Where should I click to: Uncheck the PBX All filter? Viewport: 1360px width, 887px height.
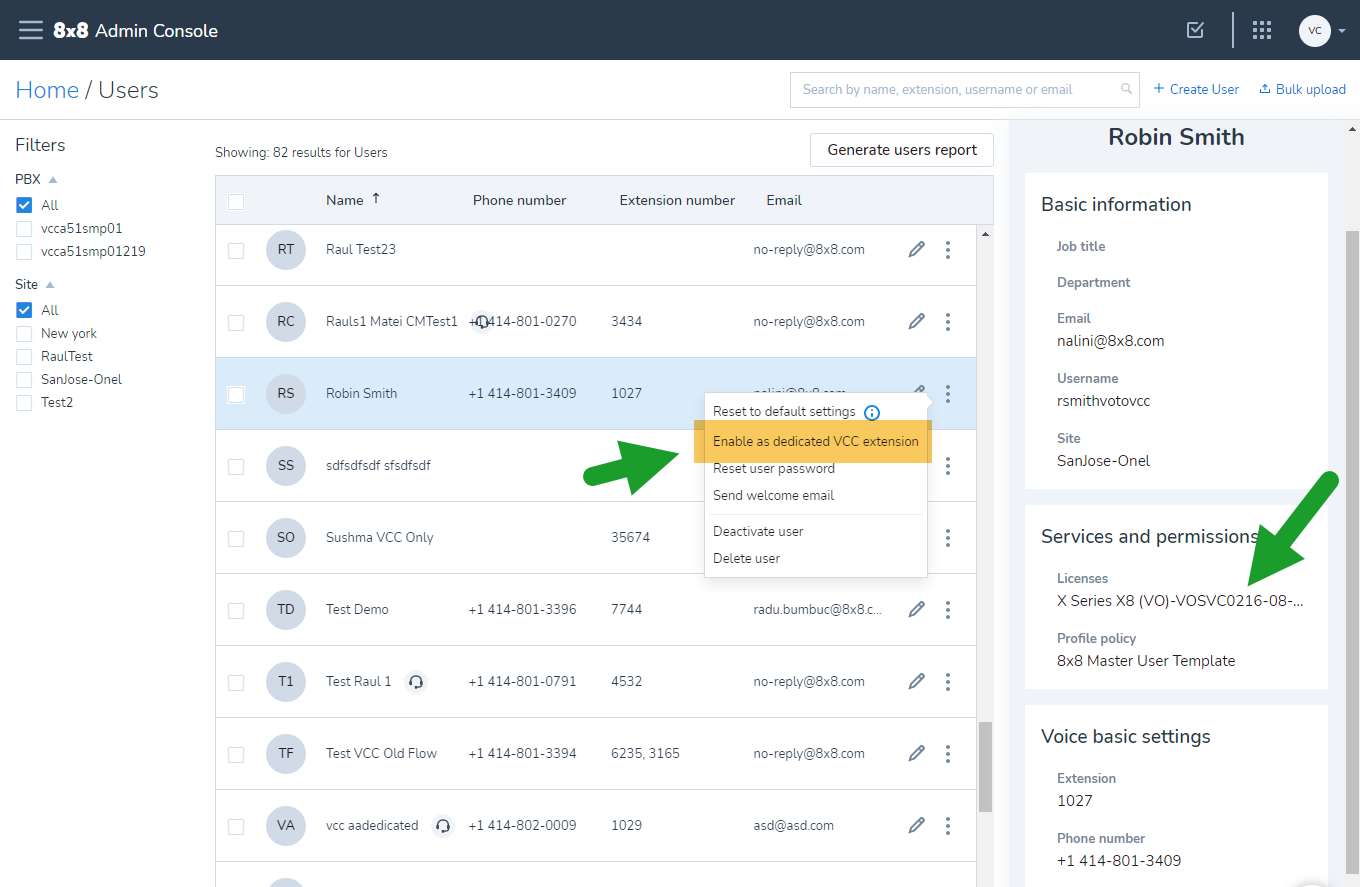click(24, 205)
